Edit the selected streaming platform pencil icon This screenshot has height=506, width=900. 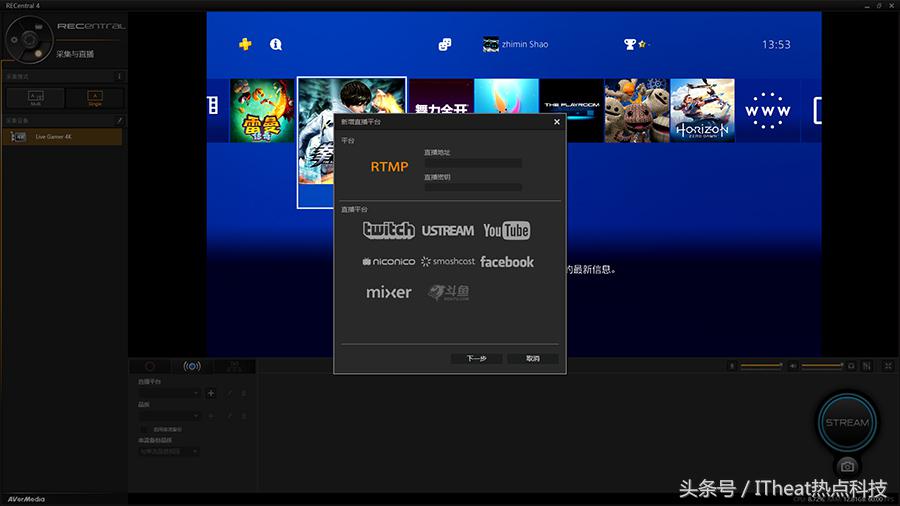point(229,393)
